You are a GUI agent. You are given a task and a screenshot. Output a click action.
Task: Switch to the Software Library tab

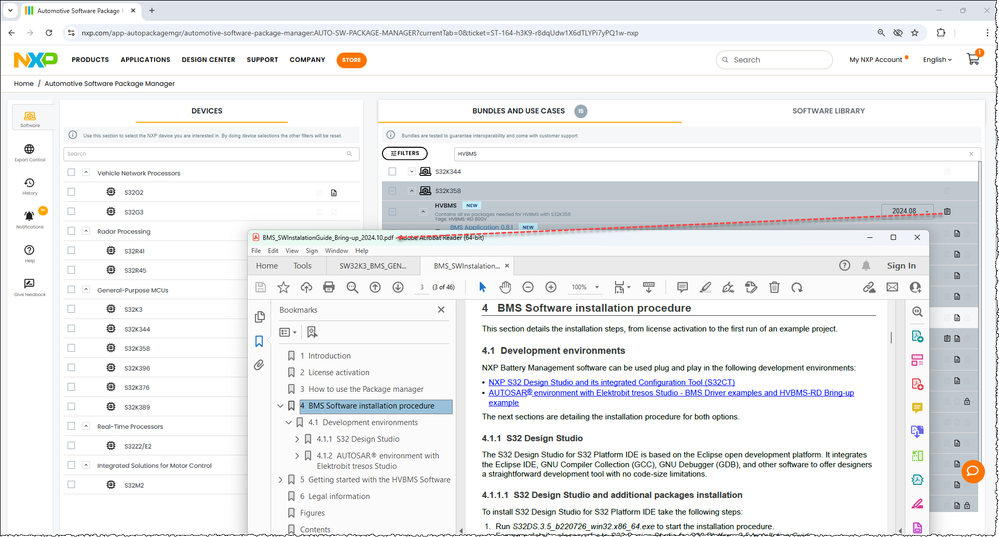pyautogui.click(x=828, y=111)
